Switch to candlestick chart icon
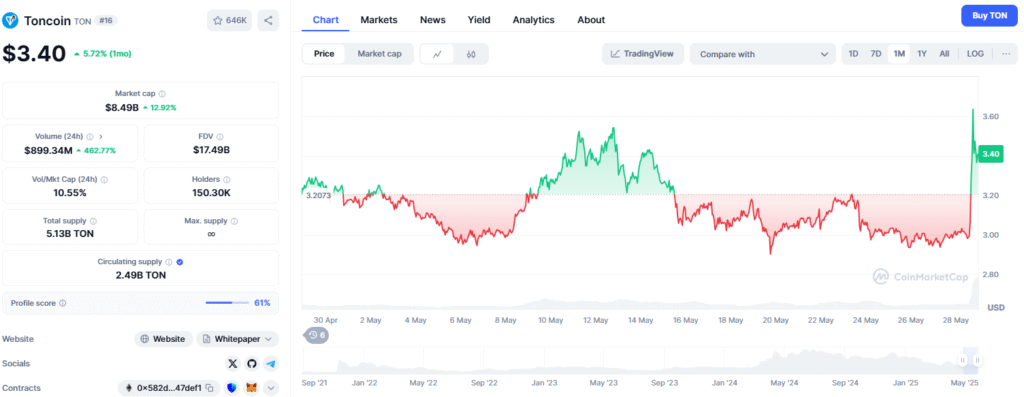 point(471,54)
